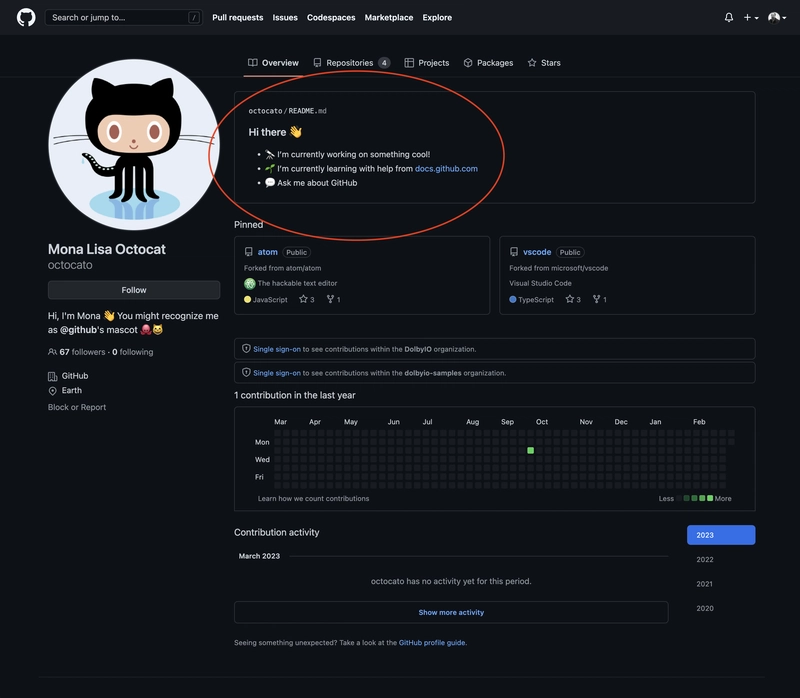Switch to the Stars tab

544,63
